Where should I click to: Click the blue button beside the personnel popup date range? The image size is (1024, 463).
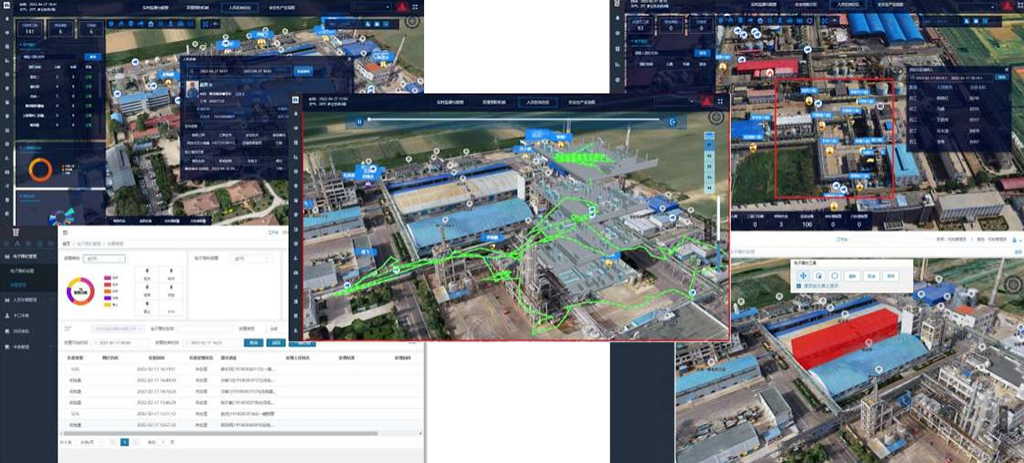click(x=304, y=71)
